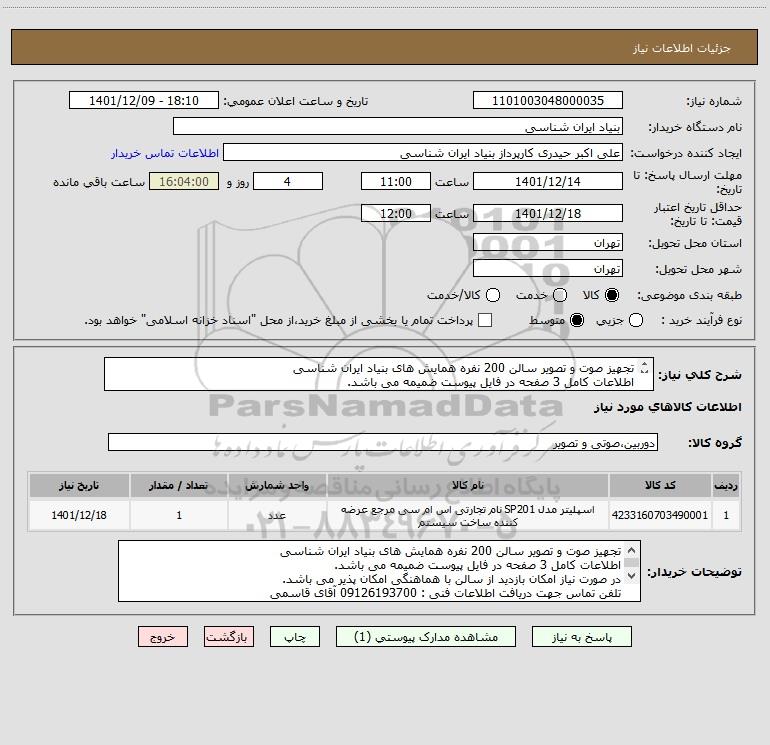This screenshot has height=745, width=770.
Task: Click the تعداد / مقدار column header
Action: click(179, 485)
